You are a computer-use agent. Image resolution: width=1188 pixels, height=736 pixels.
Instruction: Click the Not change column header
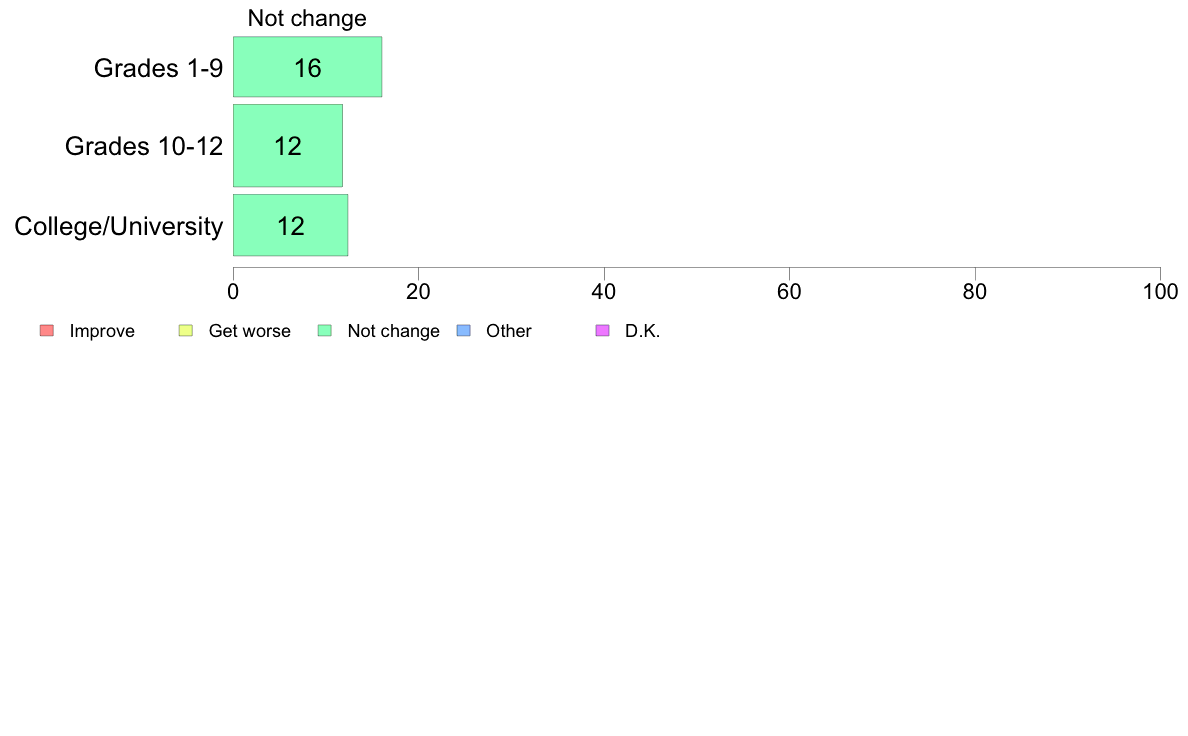[307, 18]
